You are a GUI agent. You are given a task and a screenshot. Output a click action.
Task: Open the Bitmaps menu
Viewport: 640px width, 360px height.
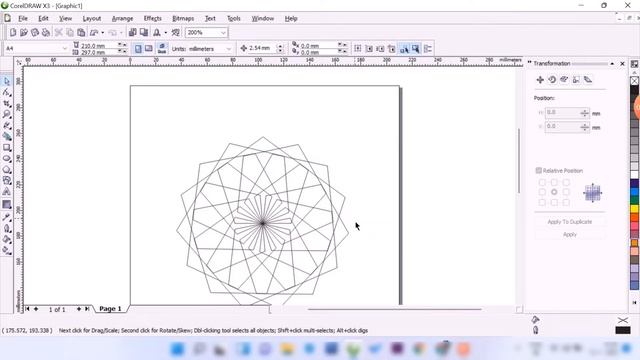pos(183,18)
